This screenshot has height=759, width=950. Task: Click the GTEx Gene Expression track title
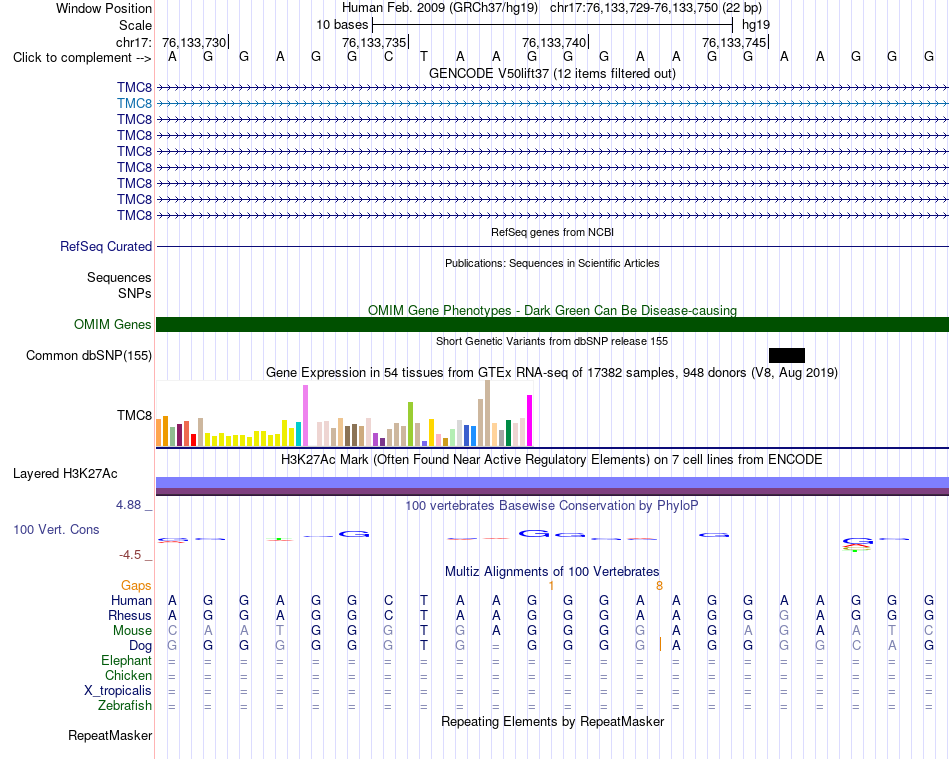[x=552, y=373]
